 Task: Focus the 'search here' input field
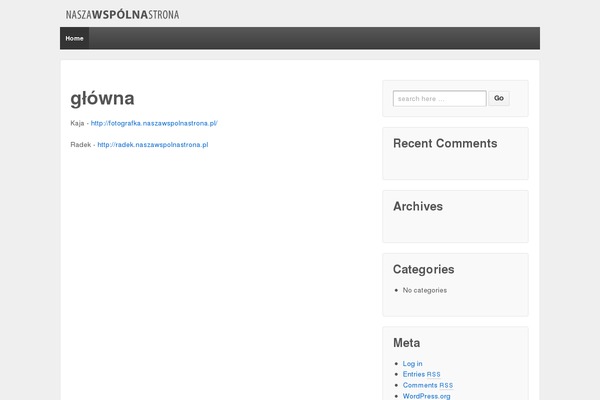(x=439, y=98)
